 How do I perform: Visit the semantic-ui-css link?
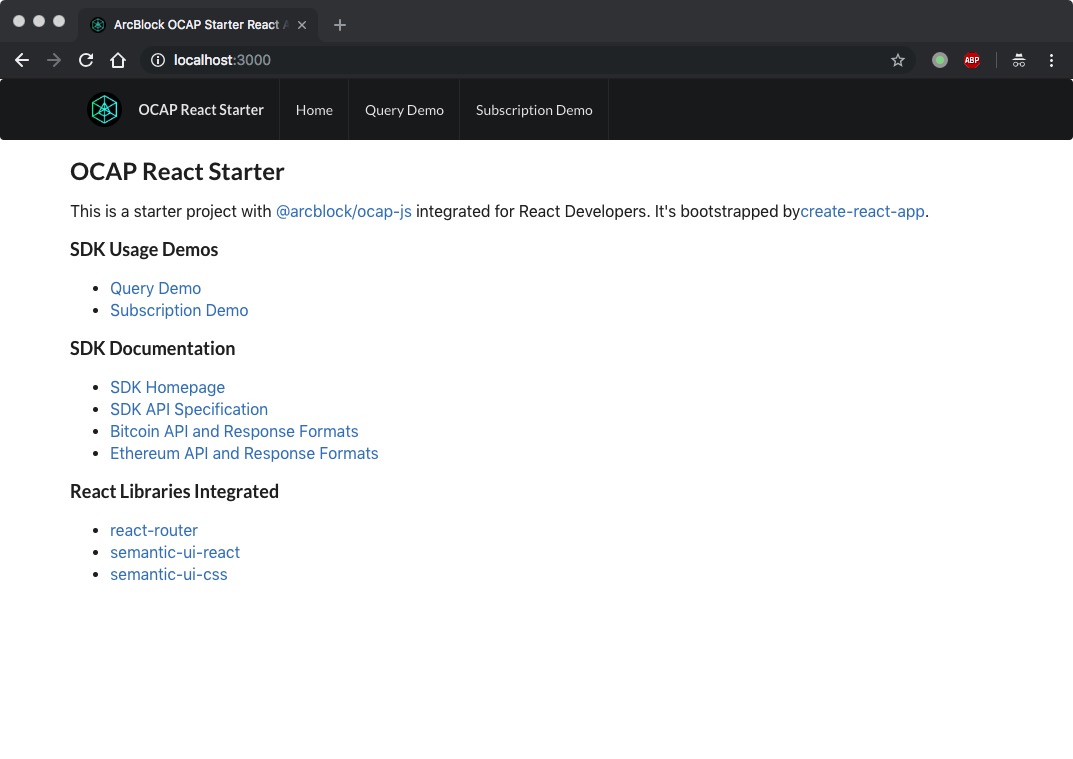click(168, 574)
